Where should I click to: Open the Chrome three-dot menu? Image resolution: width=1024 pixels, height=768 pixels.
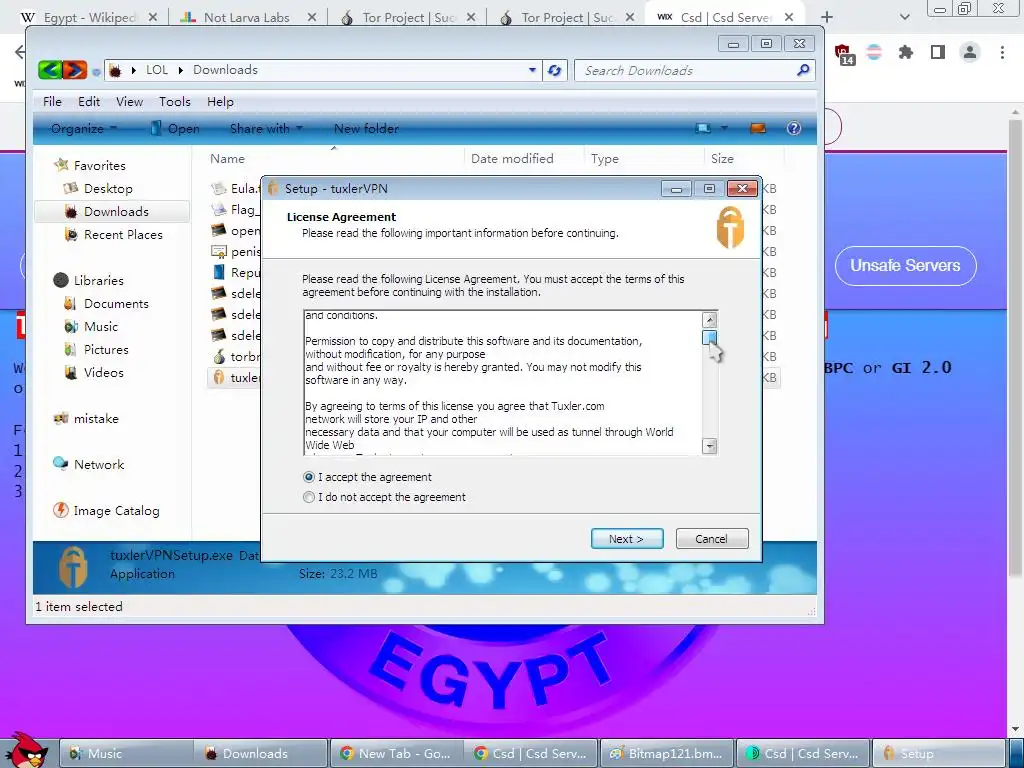[x=1002, y=52]
